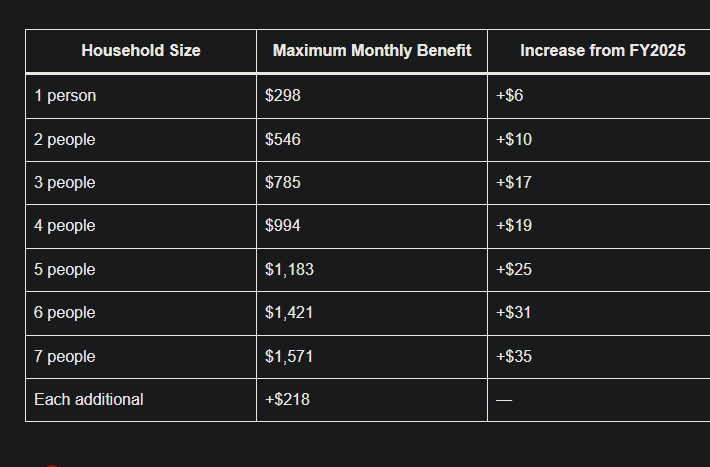Click the $546 benefit amount
The width and height of the screenshot is (710, 467).
283,139
